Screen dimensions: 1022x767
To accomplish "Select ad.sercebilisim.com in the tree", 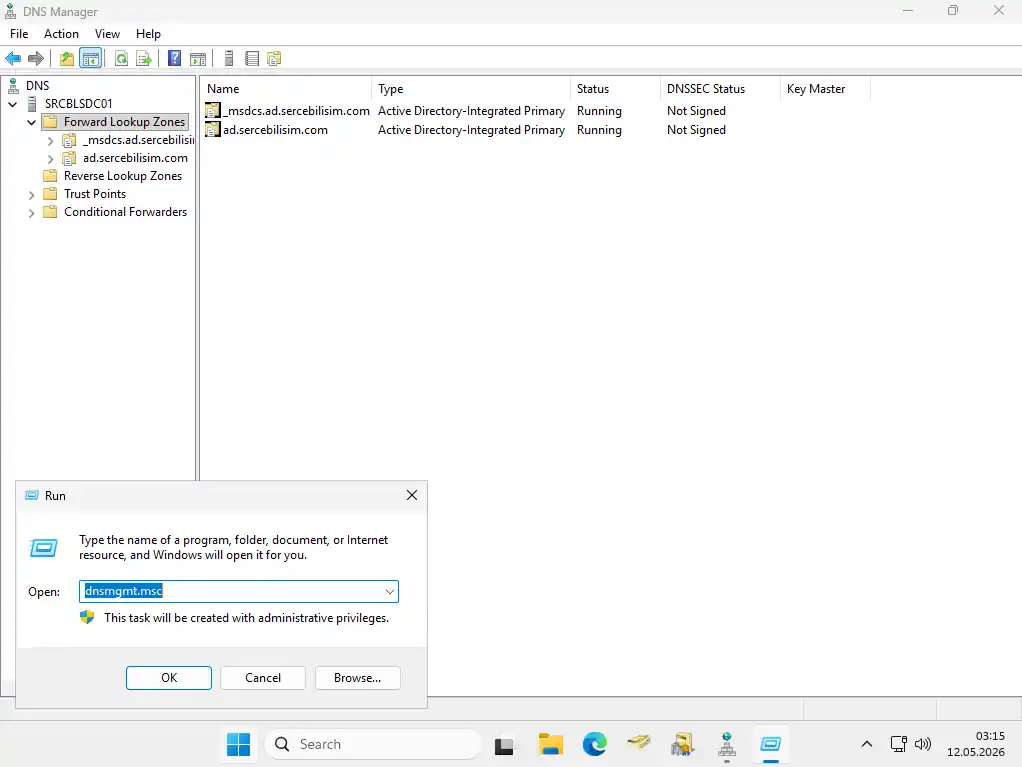I will pos(135,158).
